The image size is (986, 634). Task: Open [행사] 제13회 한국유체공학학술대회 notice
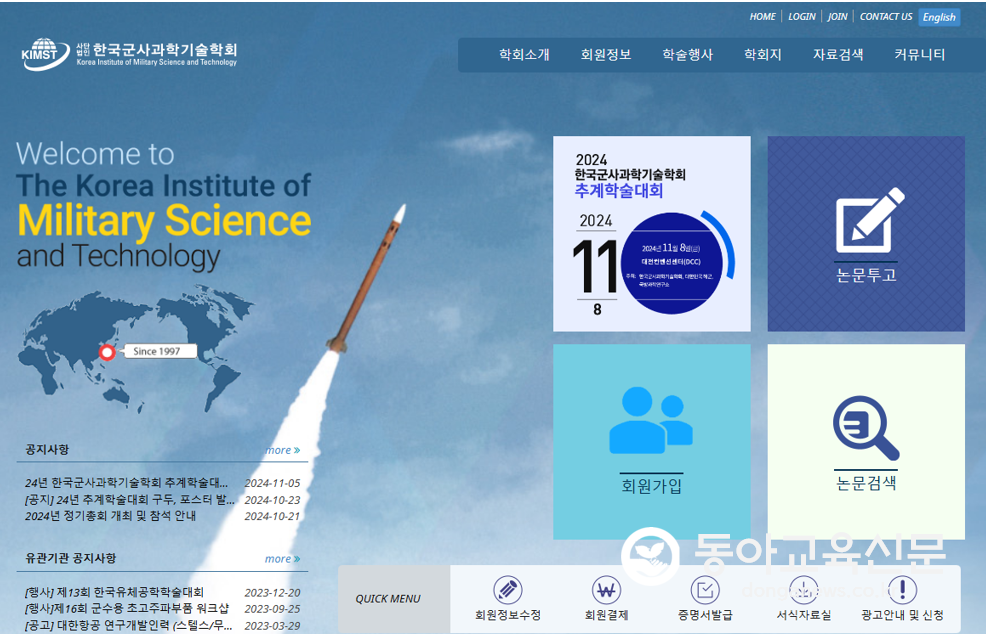point(114,592)
